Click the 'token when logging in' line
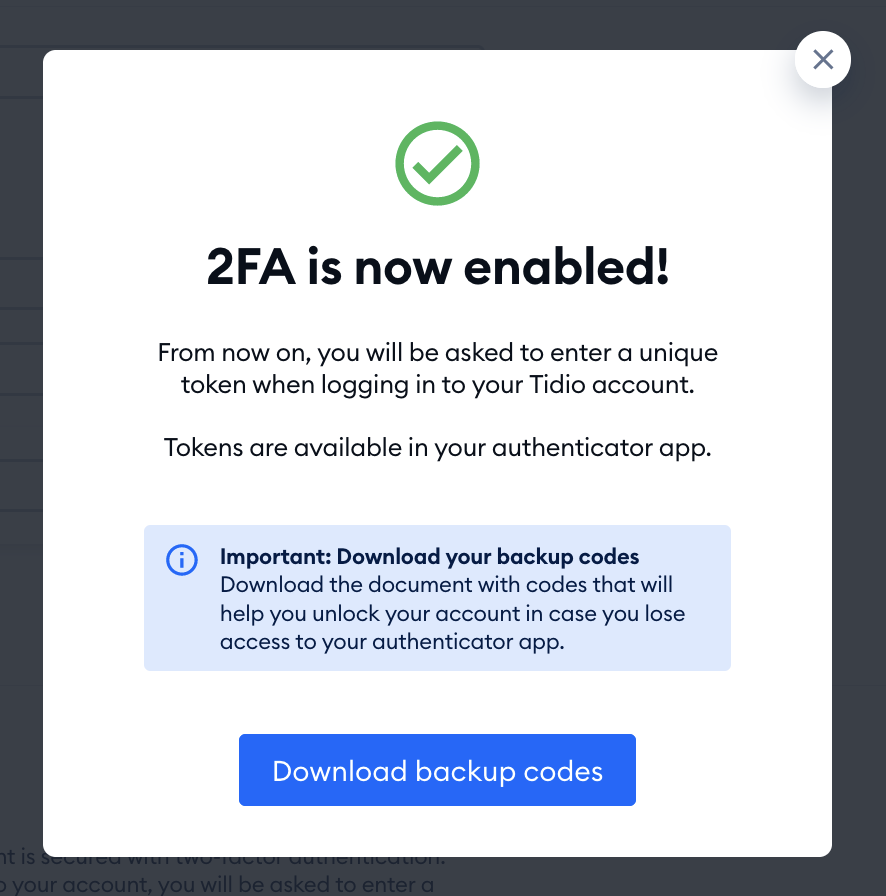Screen dimensions: 886x896 point(437,385)
